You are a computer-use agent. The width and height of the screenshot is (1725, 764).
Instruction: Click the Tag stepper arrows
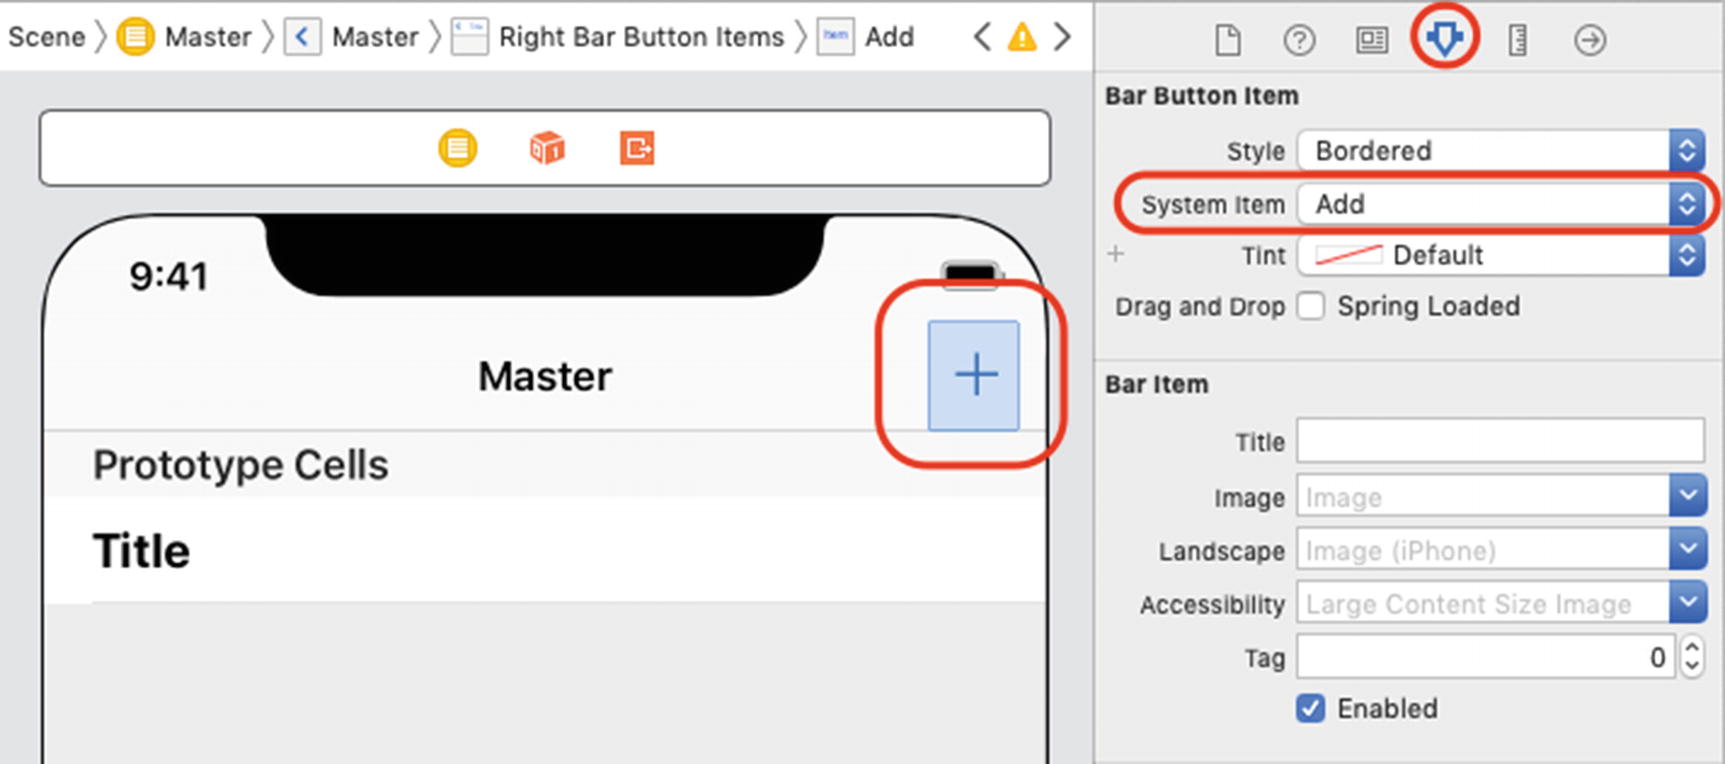(x=1691, y=657)
